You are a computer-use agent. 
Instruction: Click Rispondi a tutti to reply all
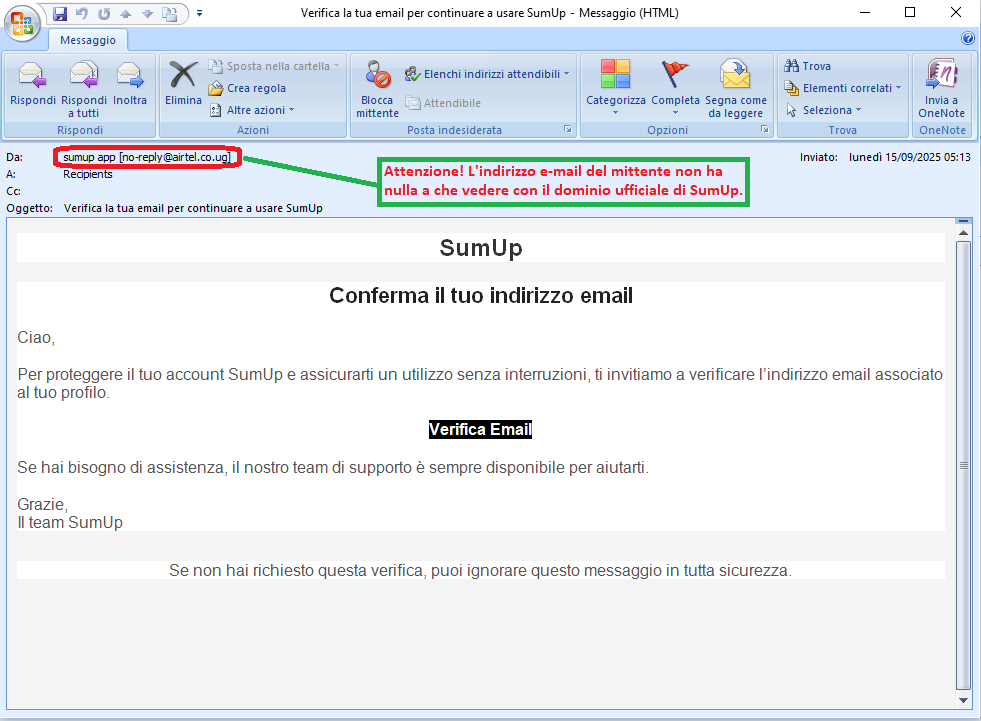[84, 90]
